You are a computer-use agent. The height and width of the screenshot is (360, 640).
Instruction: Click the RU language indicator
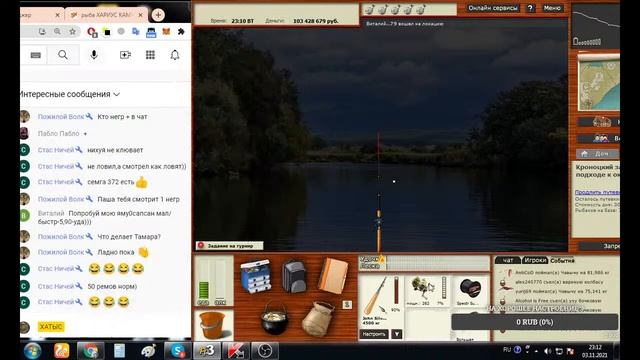pos(507,350)
